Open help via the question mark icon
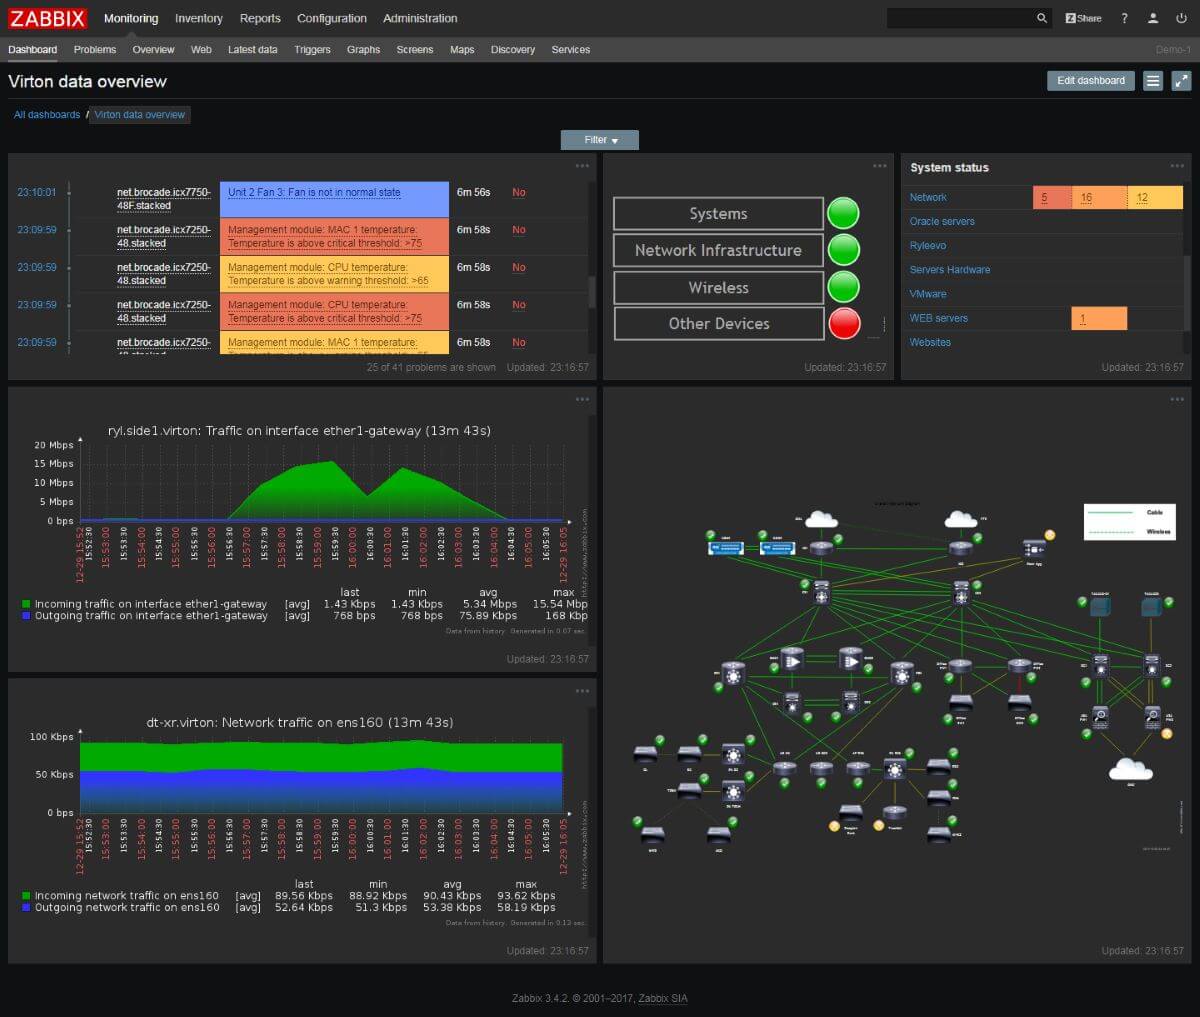This screenshot has width=1200, height=1017. tap(1122, 18)
